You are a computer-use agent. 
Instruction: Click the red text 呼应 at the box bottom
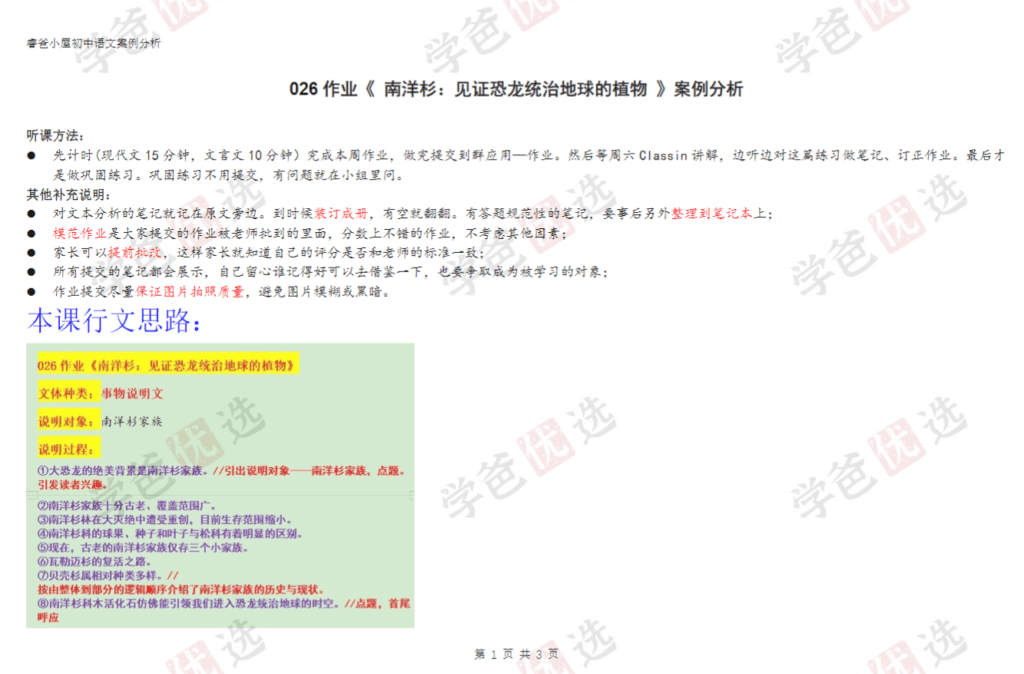[48, 617]
